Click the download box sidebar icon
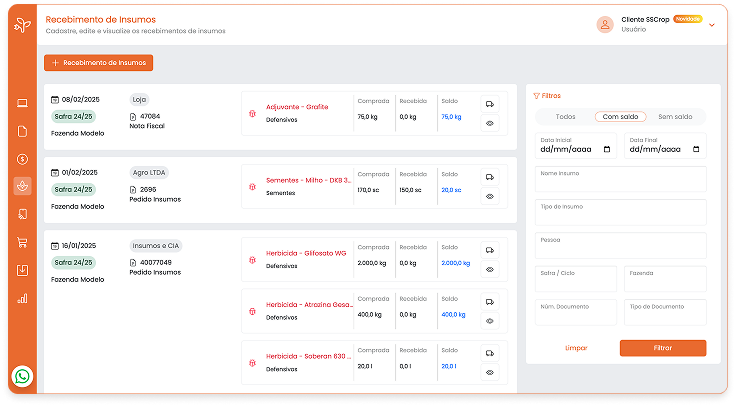736x406 pixels. pos(22,270)
